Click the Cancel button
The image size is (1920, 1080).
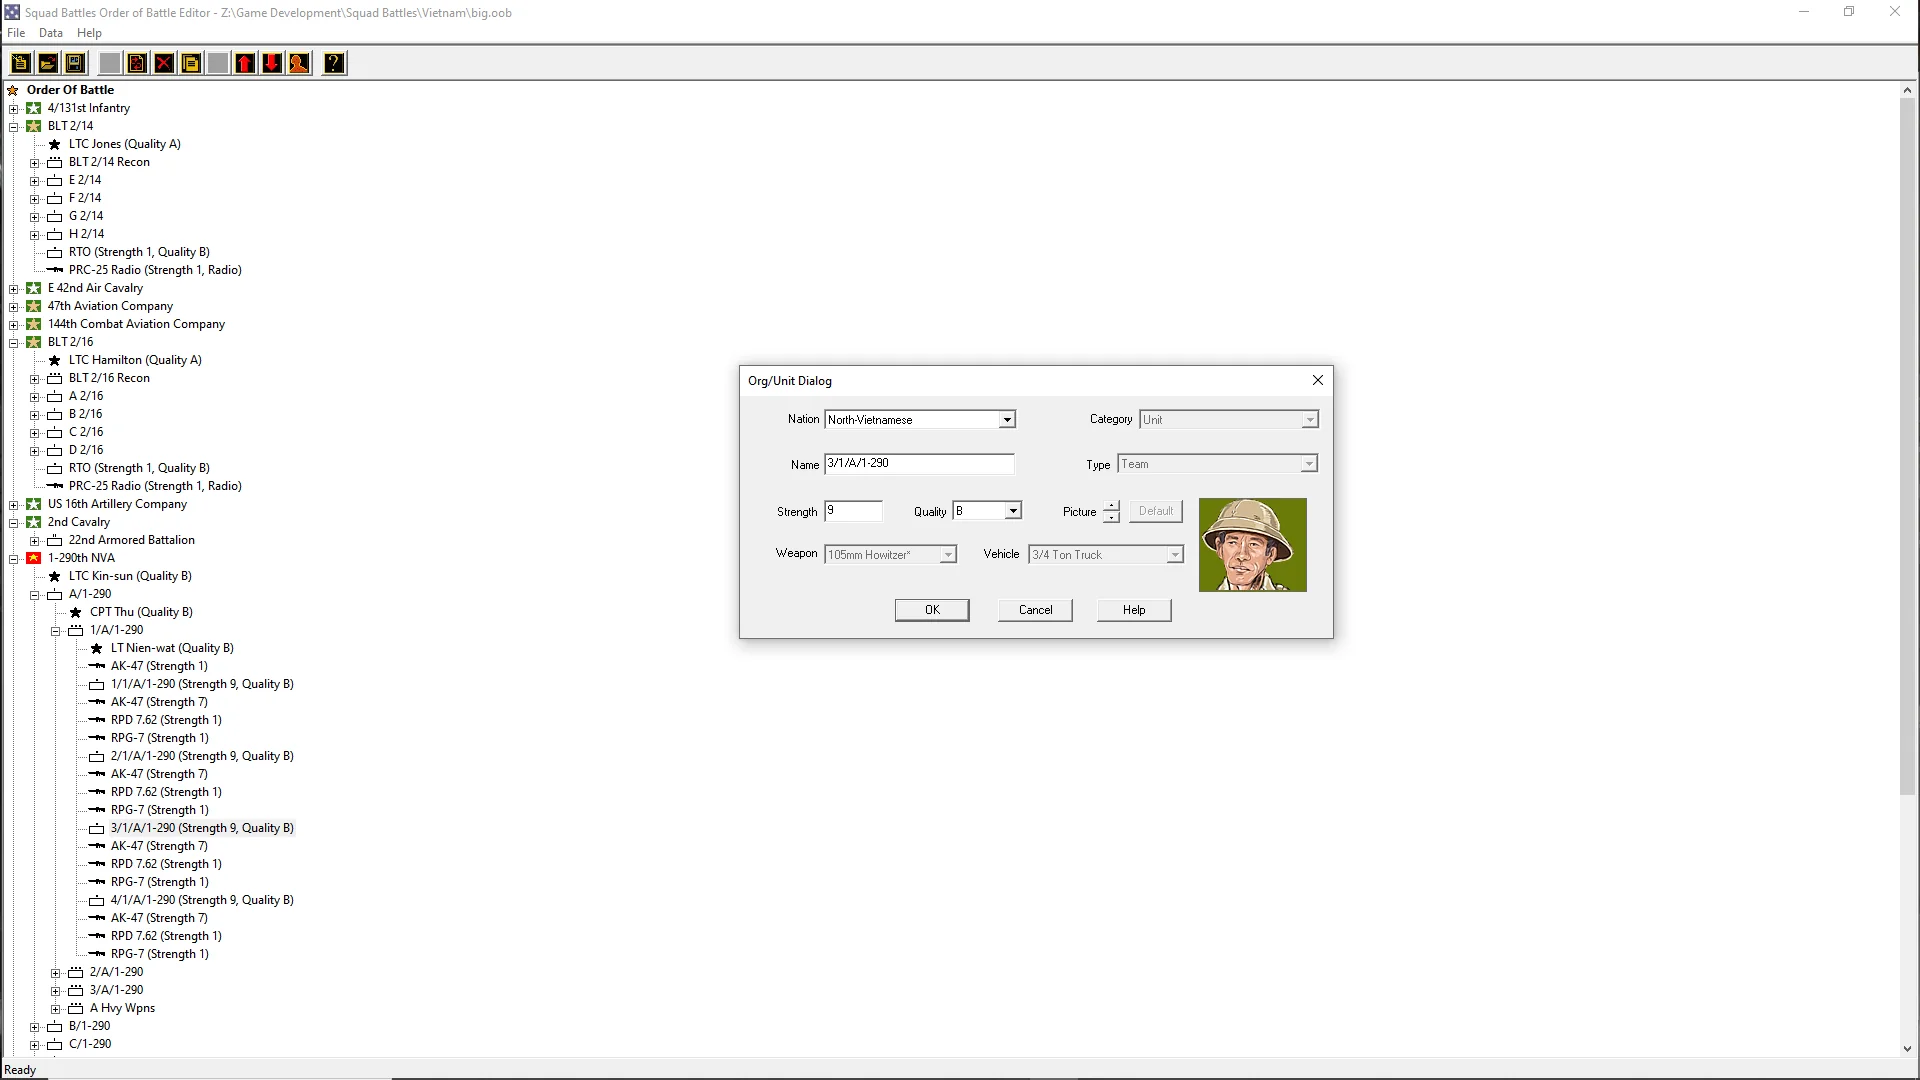pyautogui.click(x=1035, y=610)
